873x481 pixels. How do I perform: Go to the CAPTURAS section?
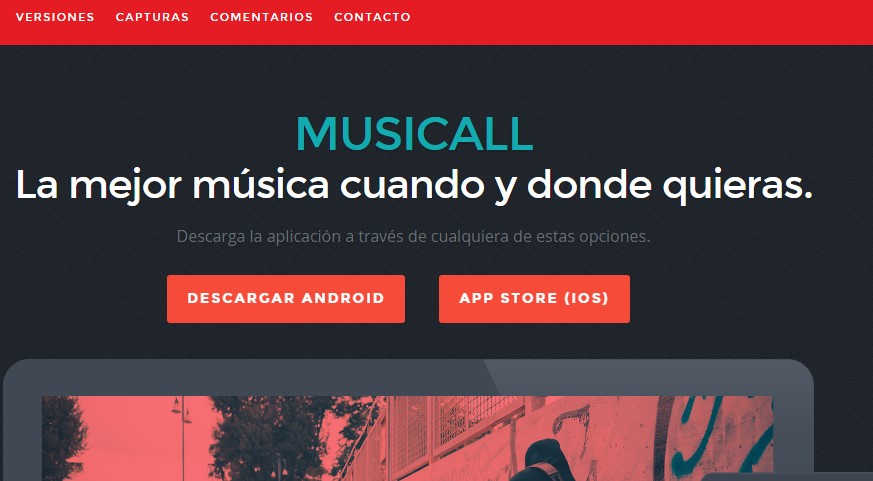pyautogui.click(x=152, y=17)
